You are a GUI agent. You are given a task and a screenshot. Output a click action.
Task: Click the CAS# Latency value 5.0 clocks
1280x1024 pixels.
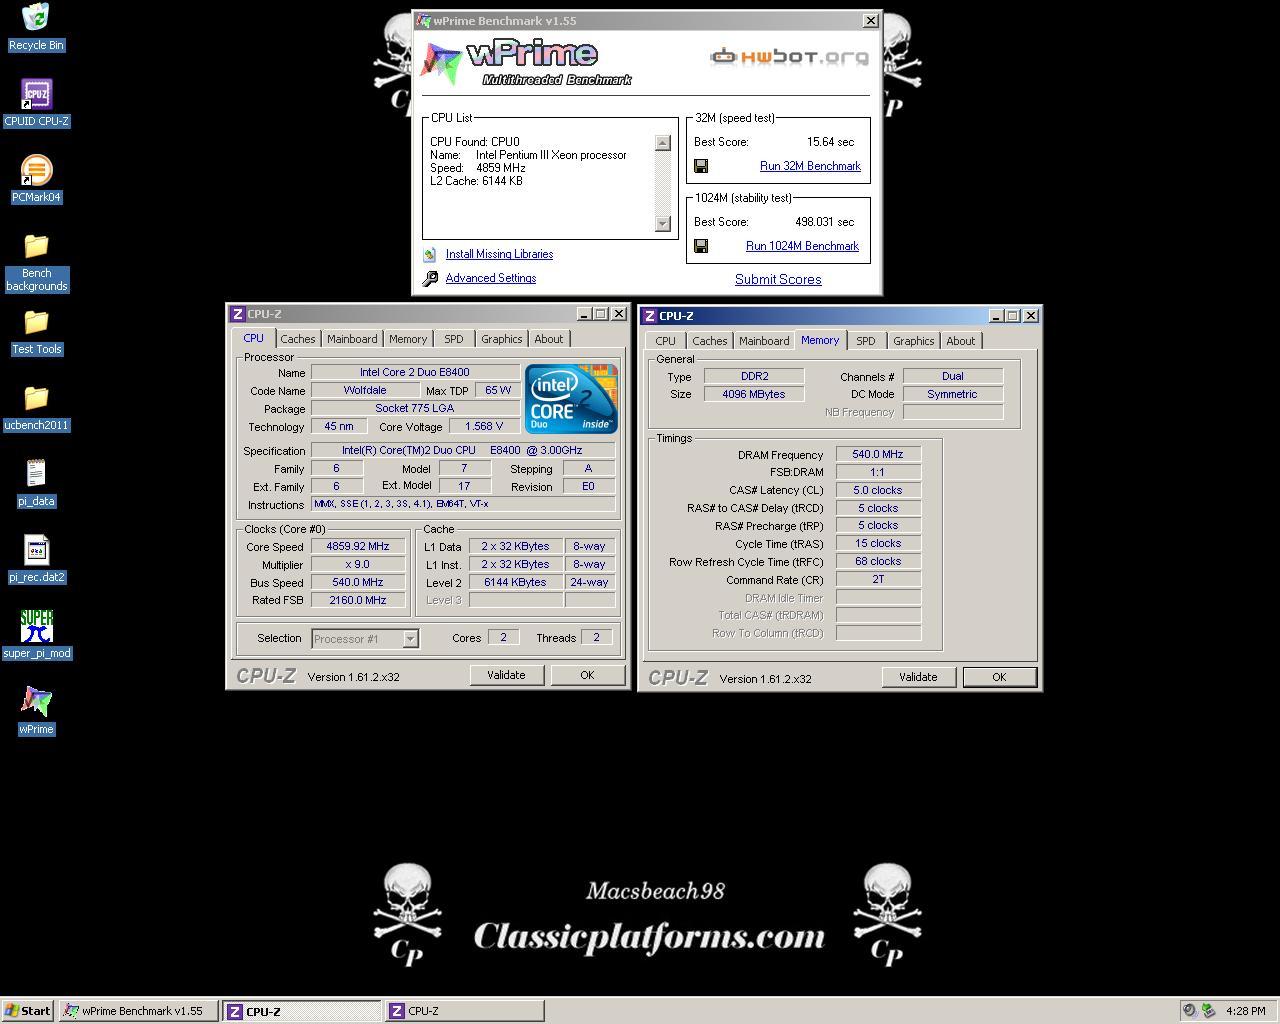coord(878,490)
